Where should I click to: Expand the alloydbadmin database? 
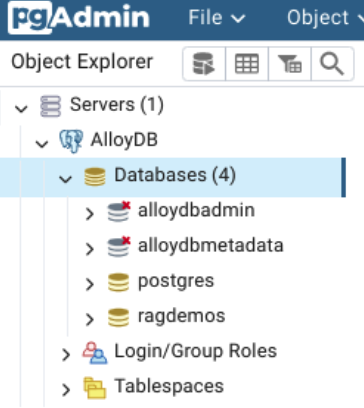[89, 214]
